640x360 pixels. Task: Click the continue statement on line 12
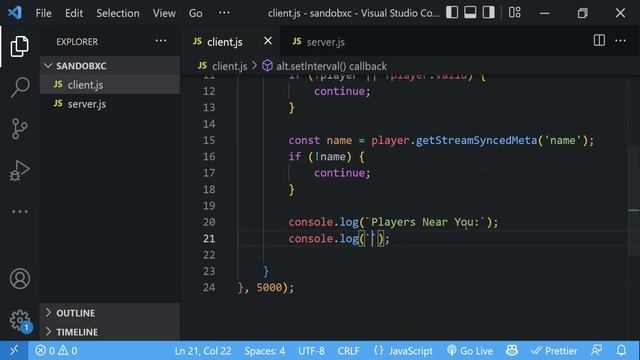point(342,91)
